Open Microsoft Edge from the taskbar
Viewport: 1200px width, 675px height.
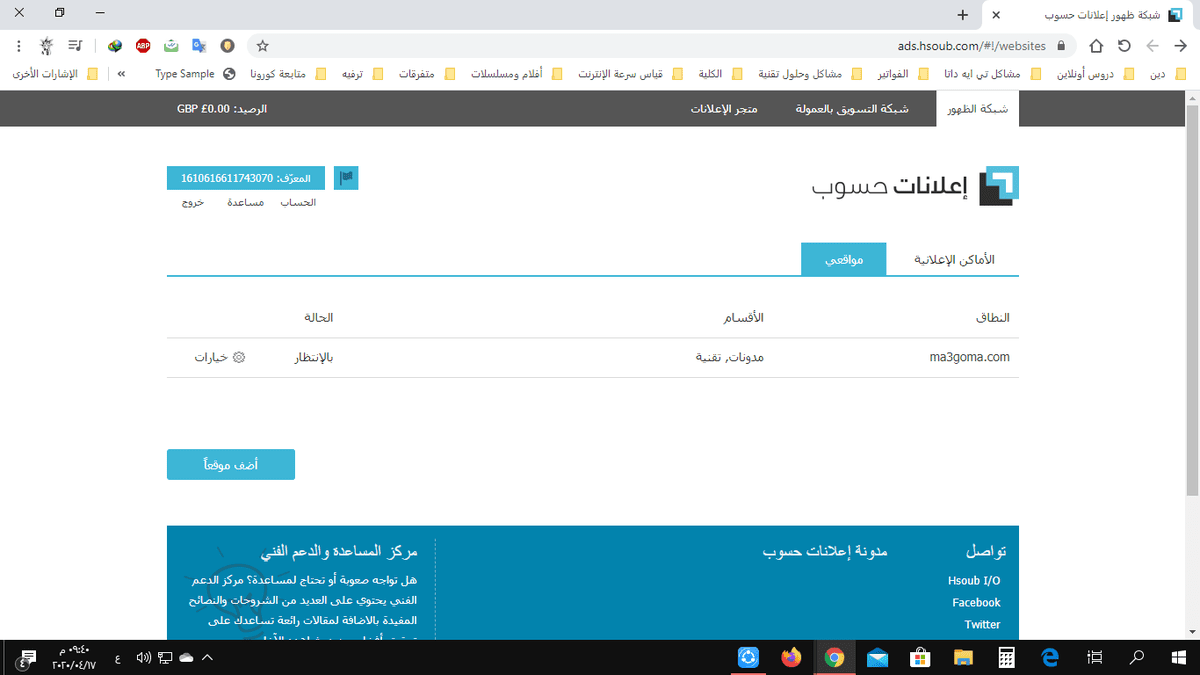tap(1050, 657)
